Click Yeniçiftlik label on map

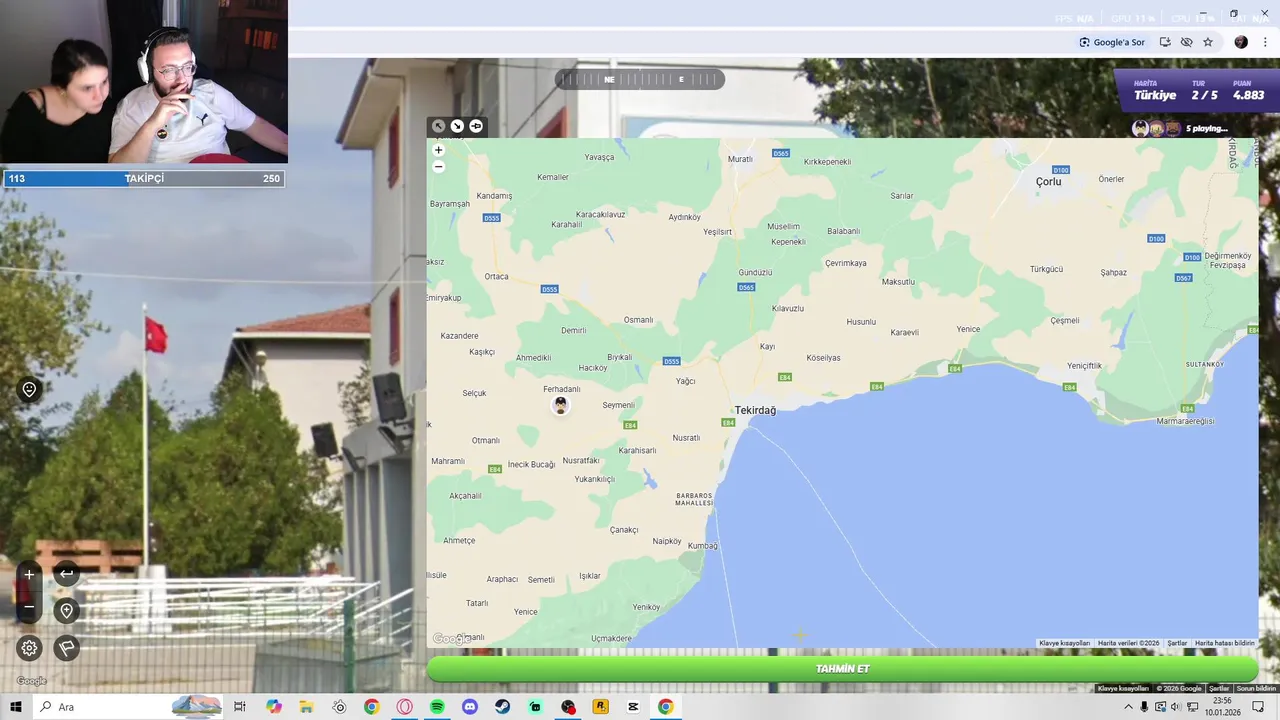point(1084,366)
